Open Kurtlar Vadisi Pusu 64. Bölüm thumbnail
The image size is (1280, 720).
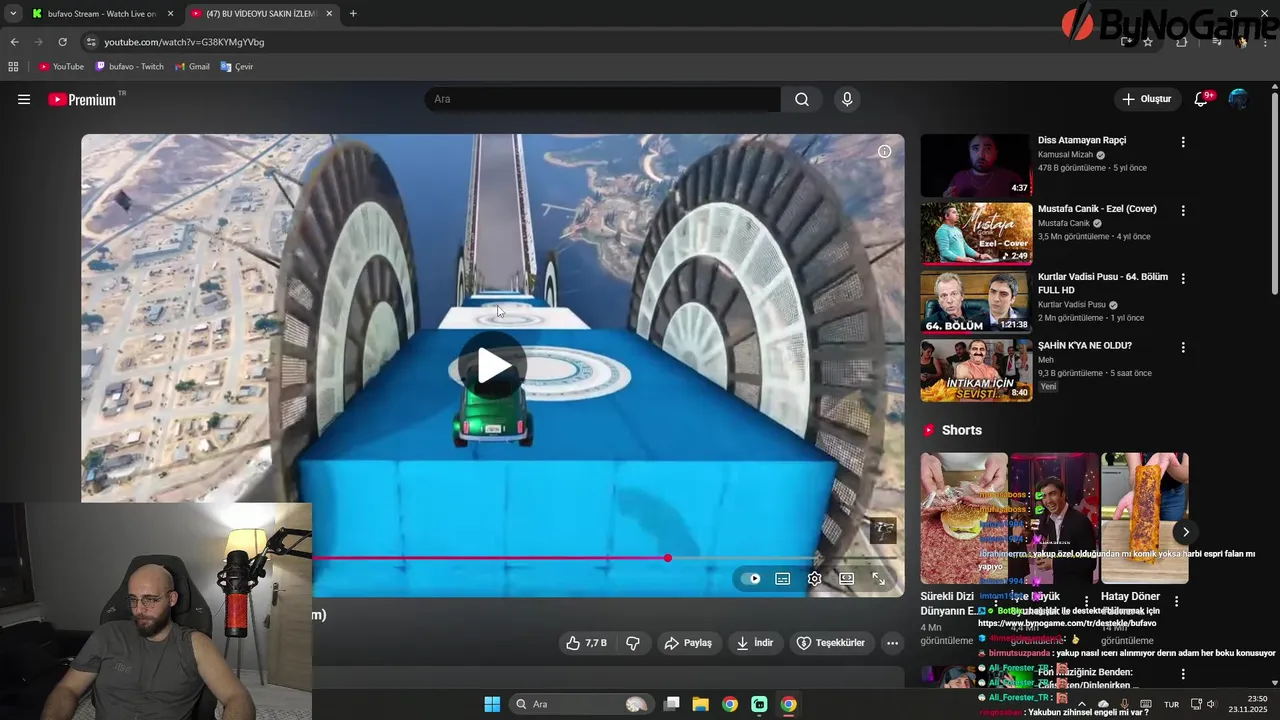tap(975, 303)
